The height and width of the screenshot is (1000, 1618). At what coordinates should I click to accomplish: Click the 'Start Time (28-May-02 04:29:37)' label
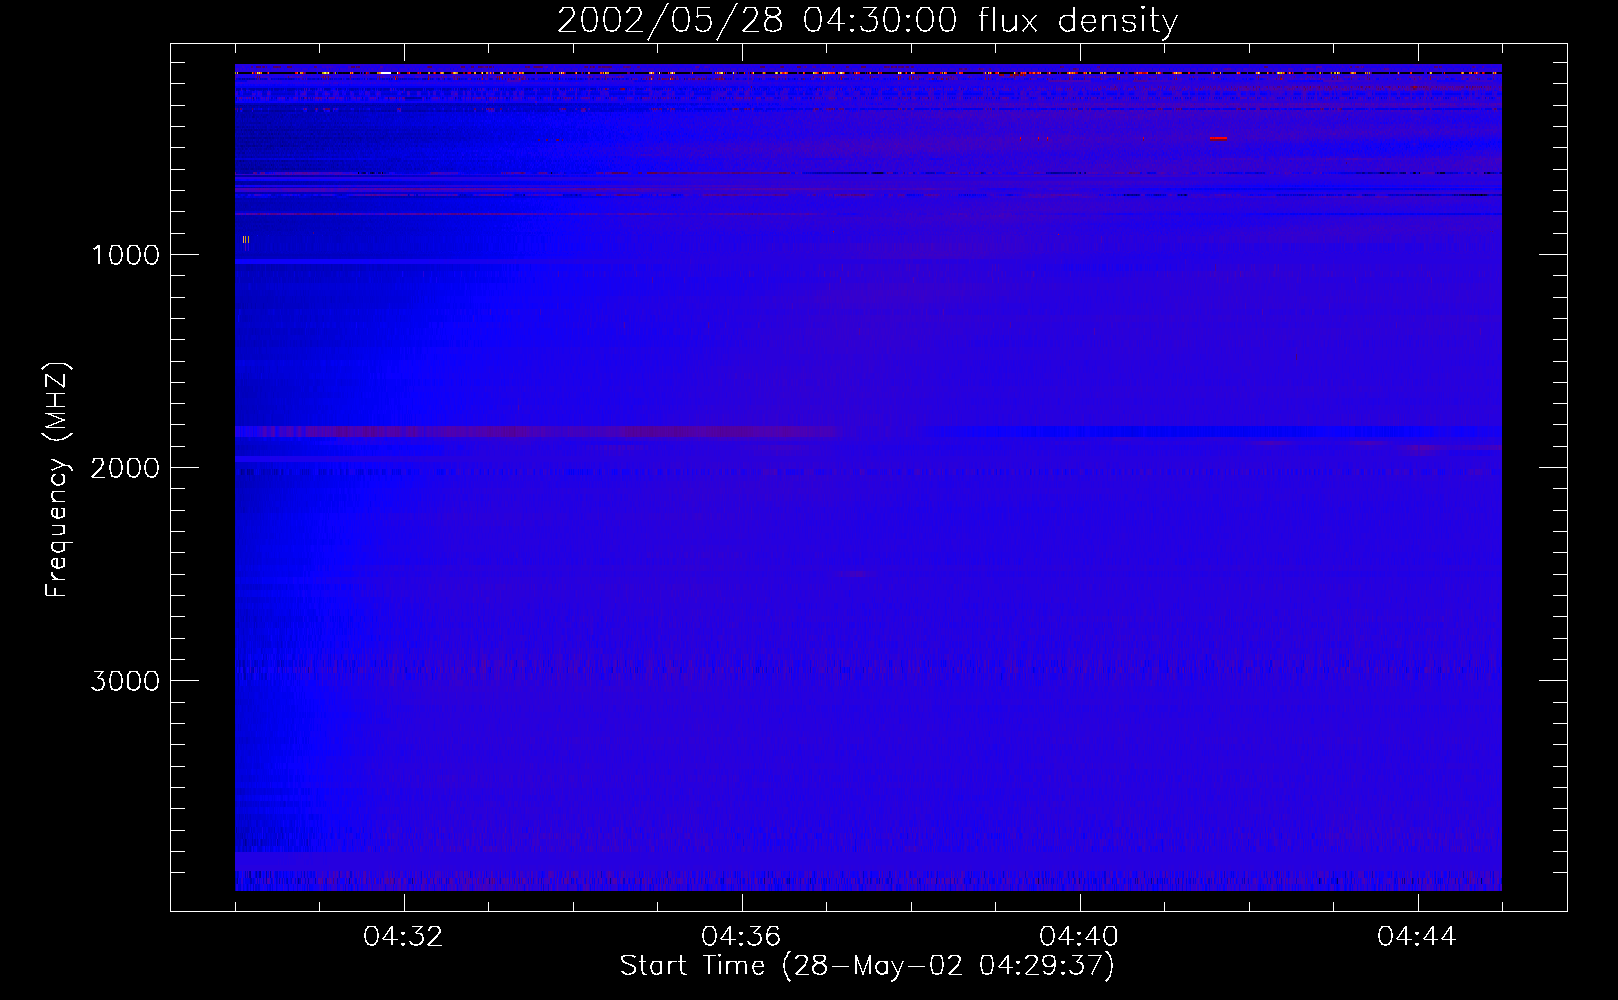pos(867,966)
